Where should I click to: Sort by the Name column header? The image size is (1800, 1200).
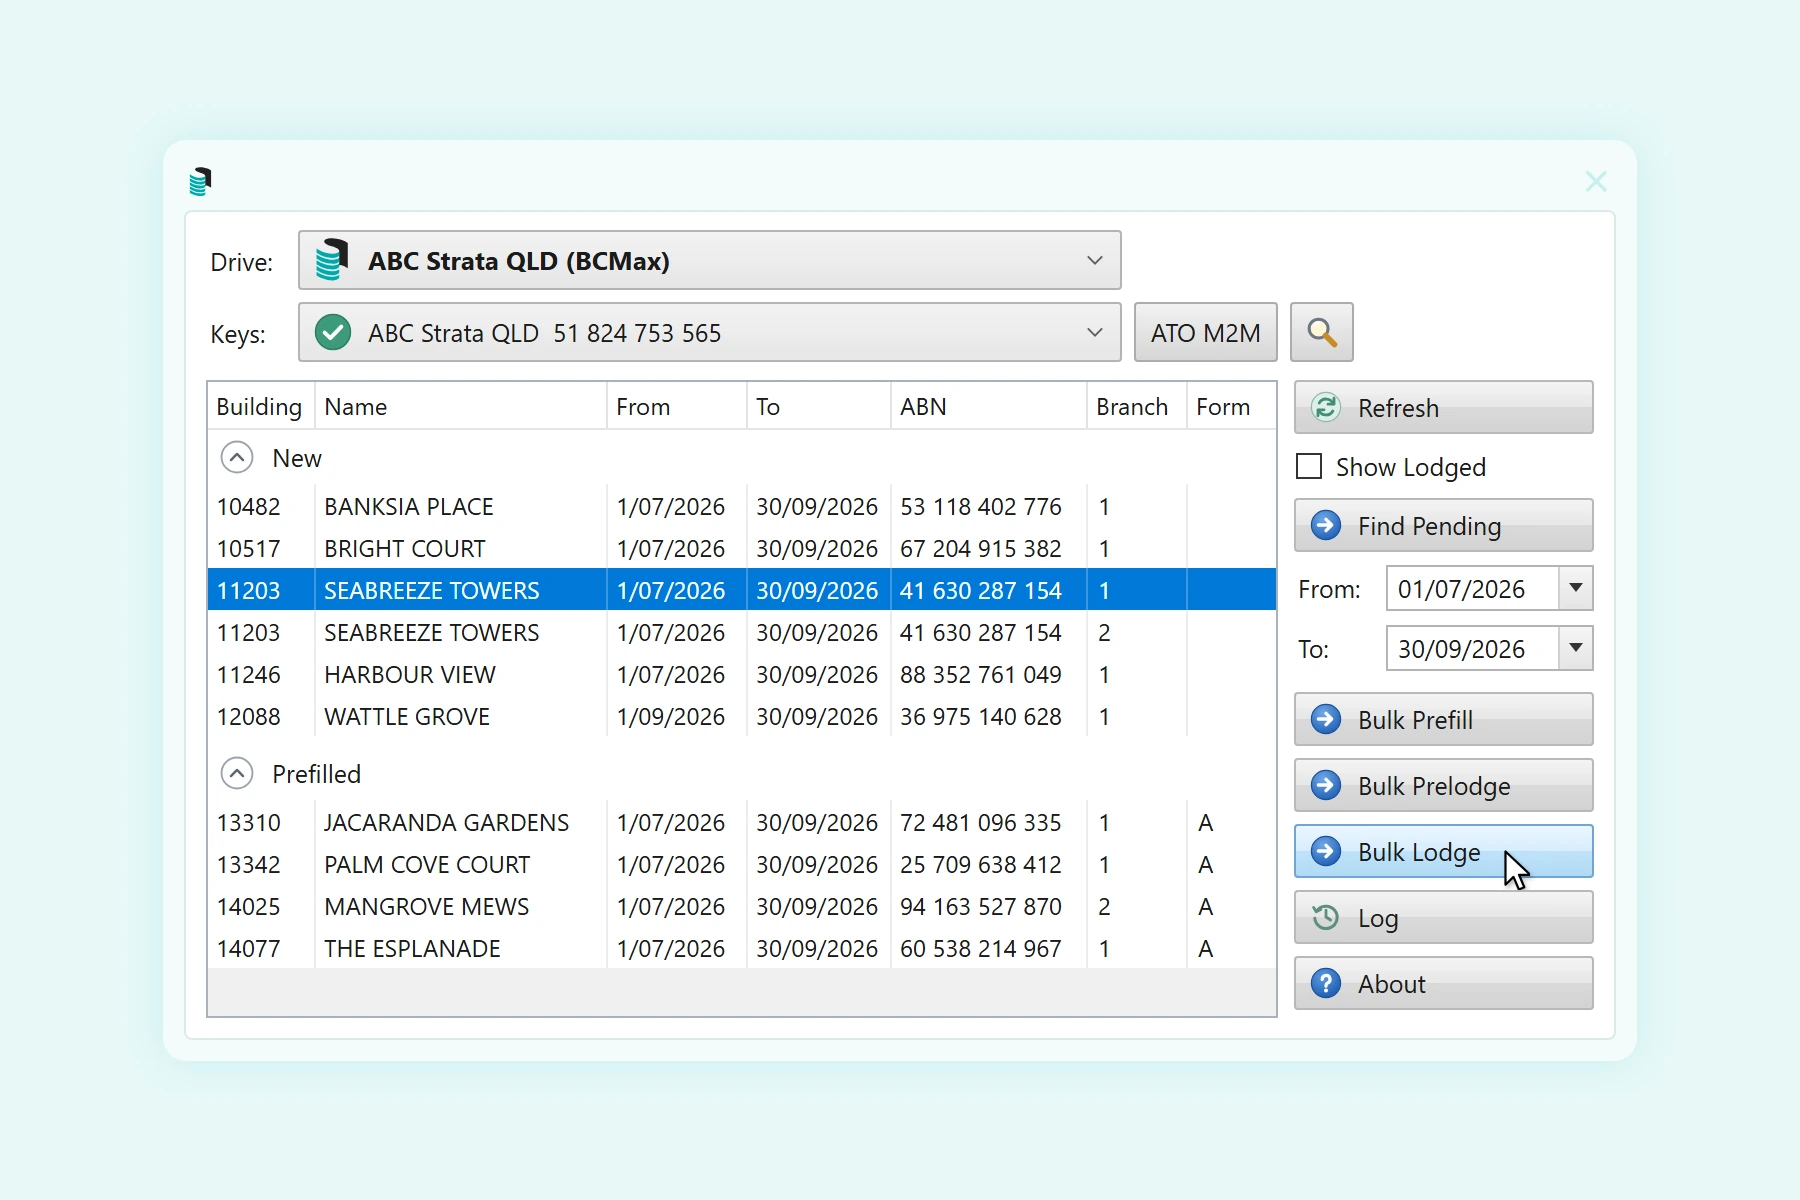point(461,407)
